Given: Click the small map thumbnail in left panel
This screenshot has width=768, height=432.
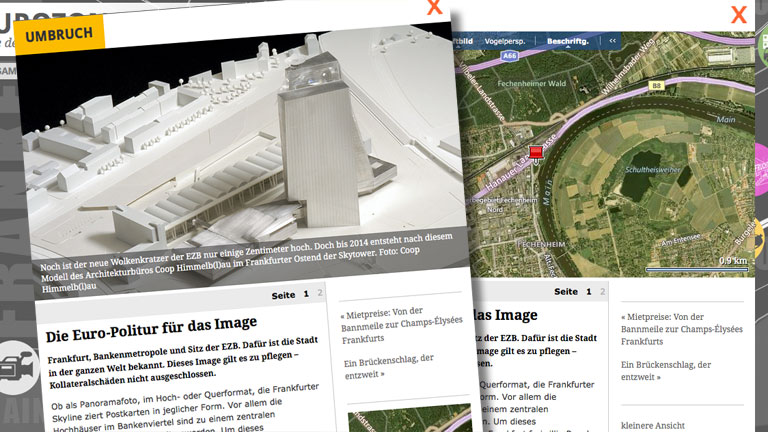Looking at the screenshot, I should point(410,419).
